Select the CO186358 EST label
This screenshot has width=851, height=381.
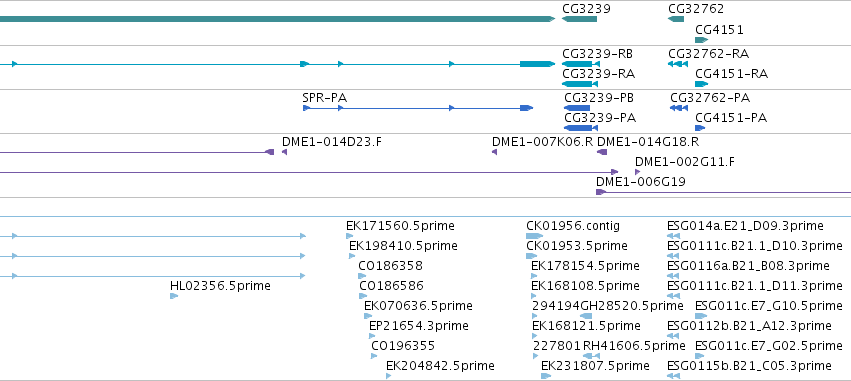point(390,266)
